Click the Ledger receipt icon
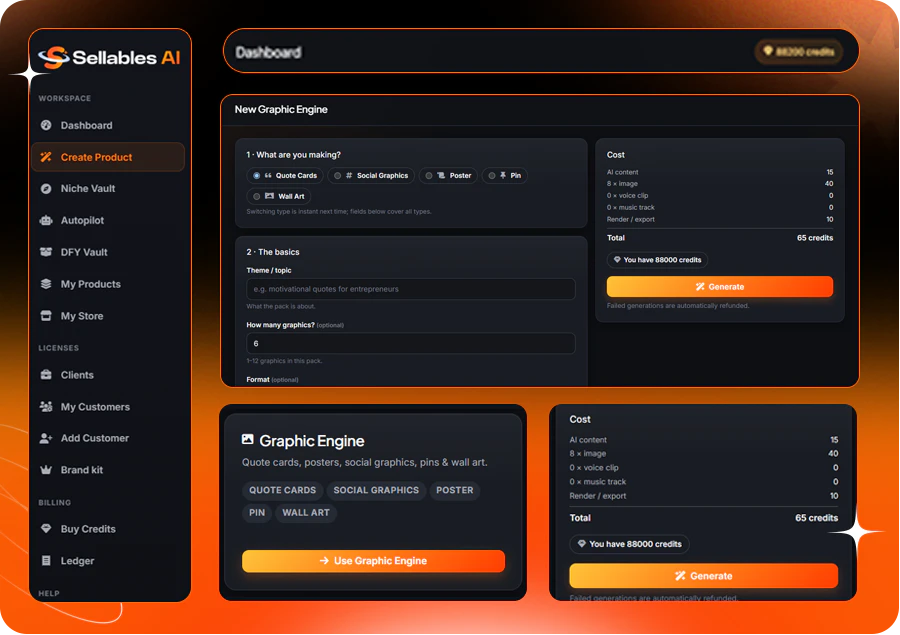Screen dimensions: 900x635 [x=46, y=560]
